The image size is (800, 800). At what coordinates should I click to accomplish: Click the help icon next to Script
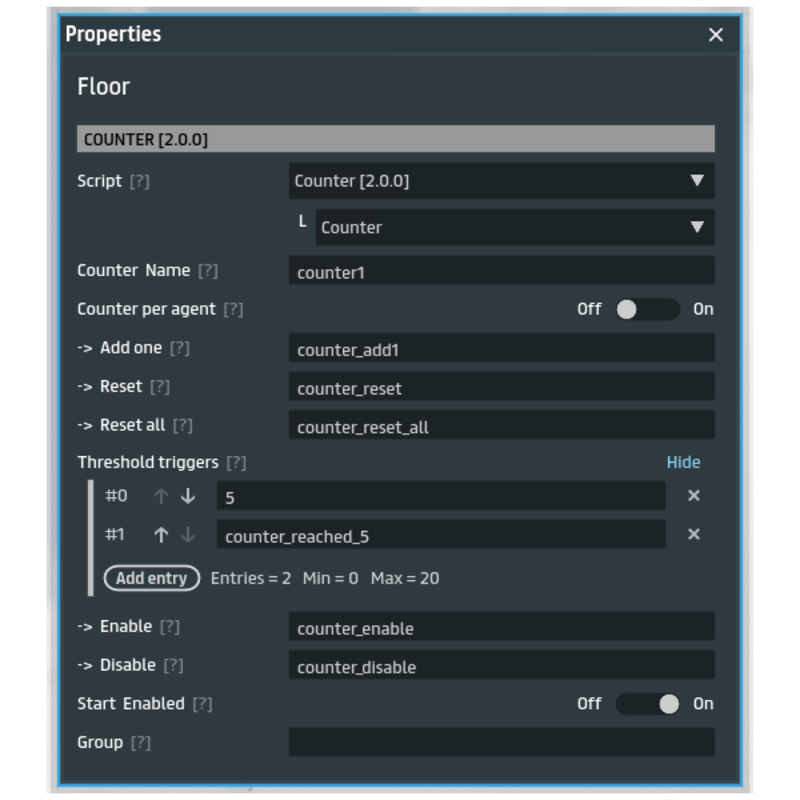[140, 182]
